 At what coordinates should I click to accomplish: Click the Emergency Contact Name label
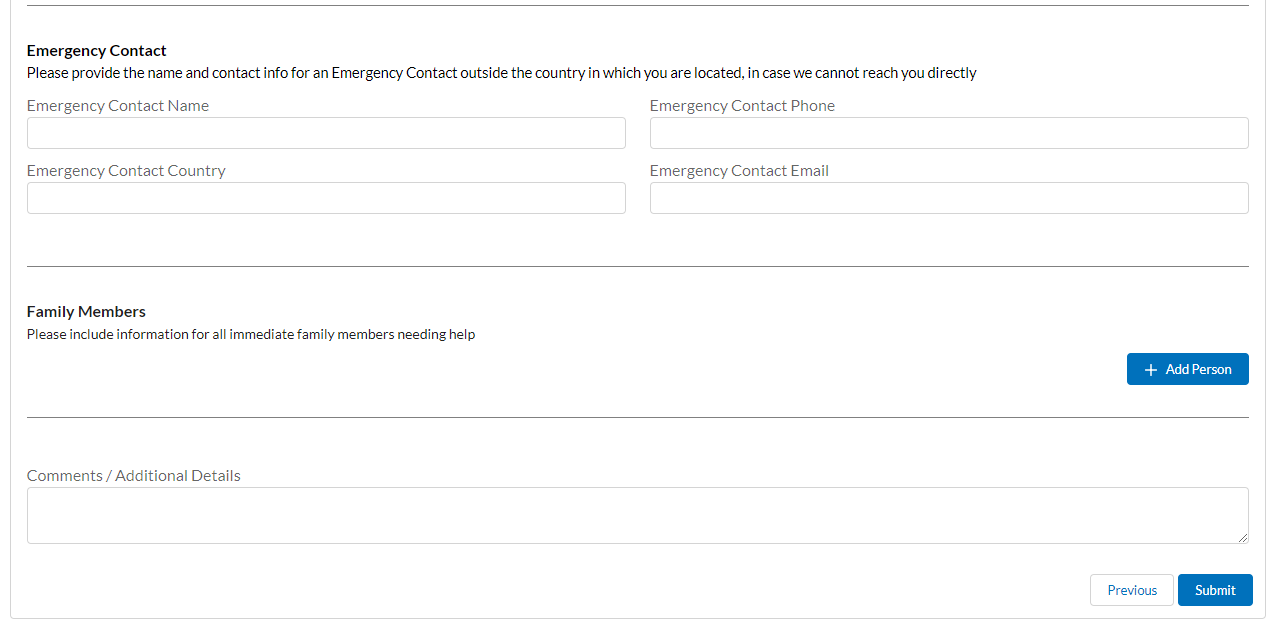(x=118, y=106)
